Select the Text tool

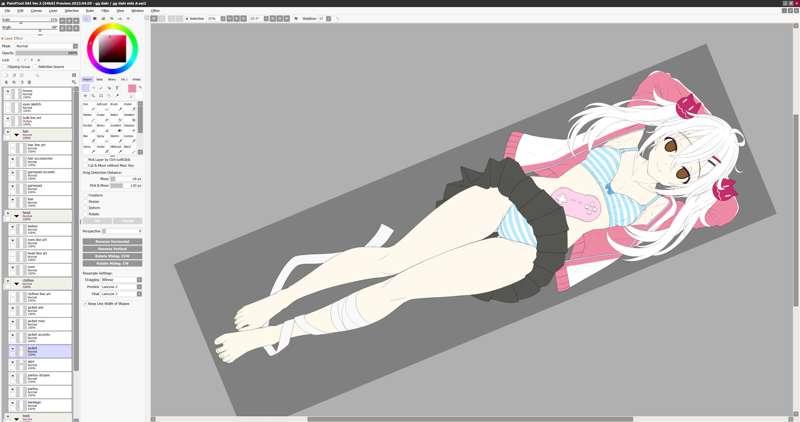[117, 88]
